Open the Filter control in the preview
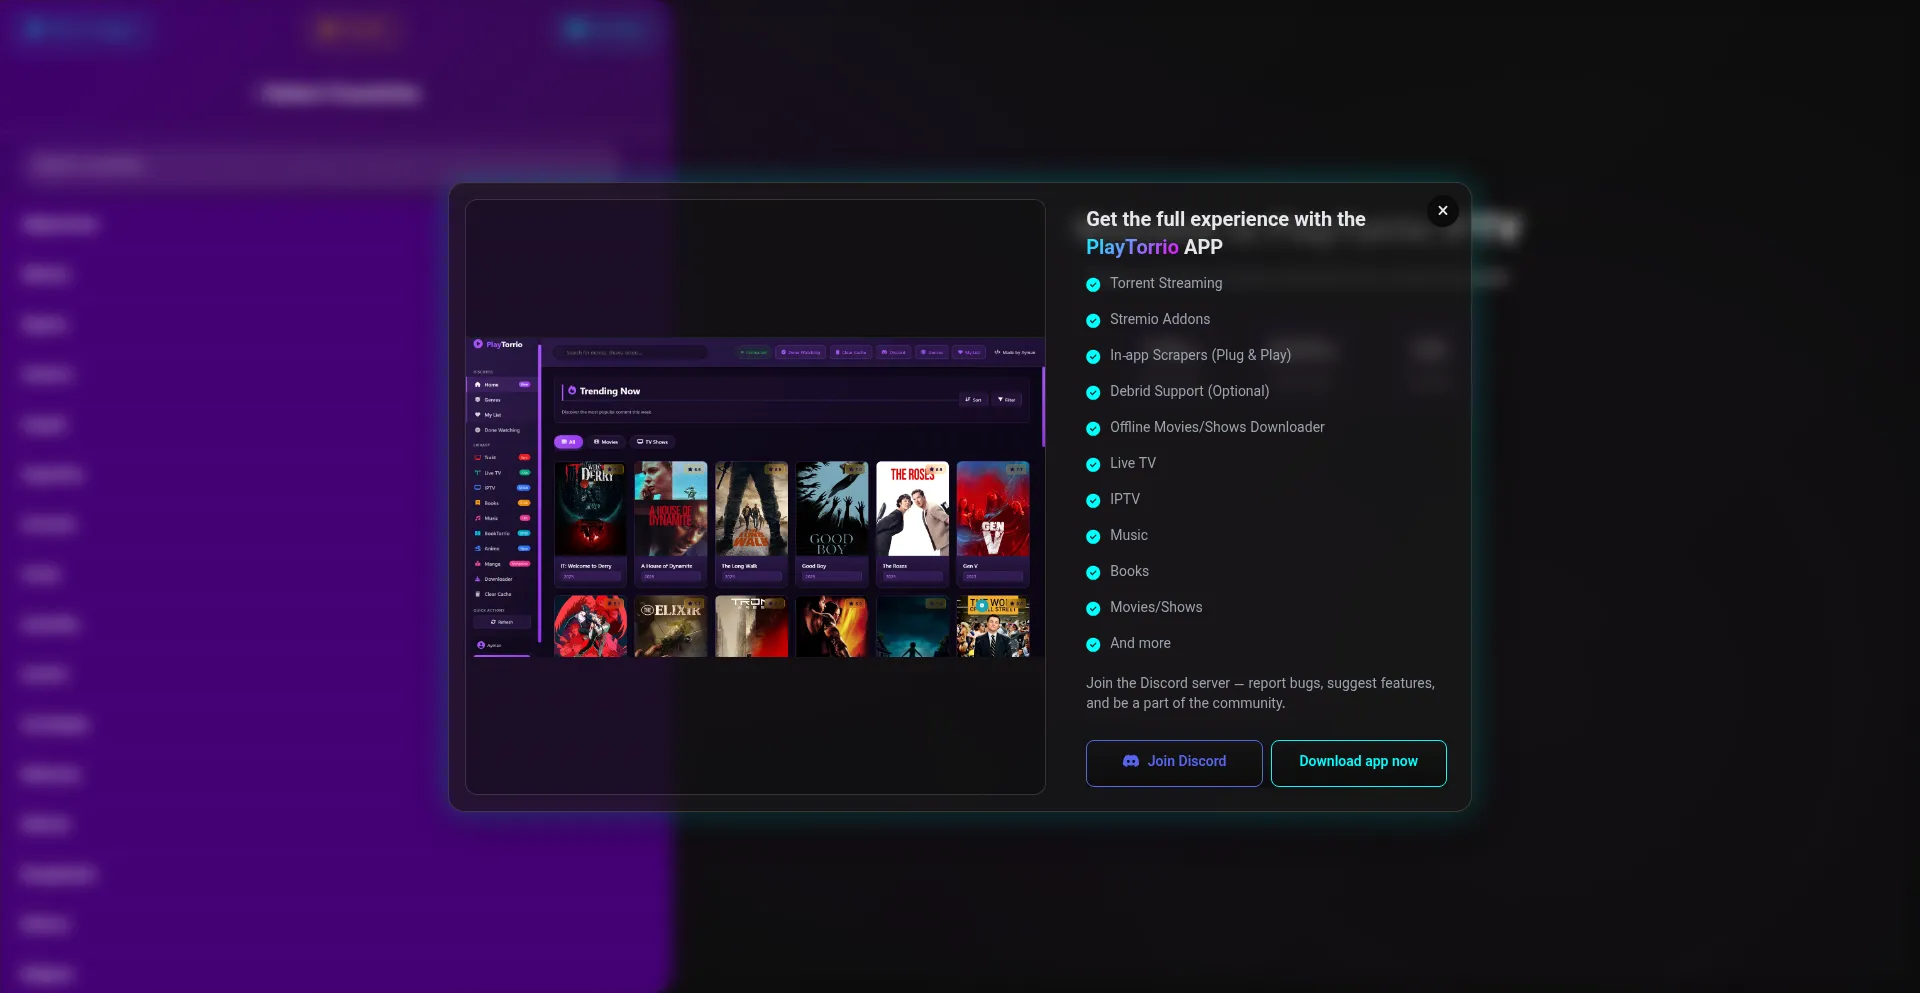Viewport: 1920px width, 993px height. [1006, 400]
